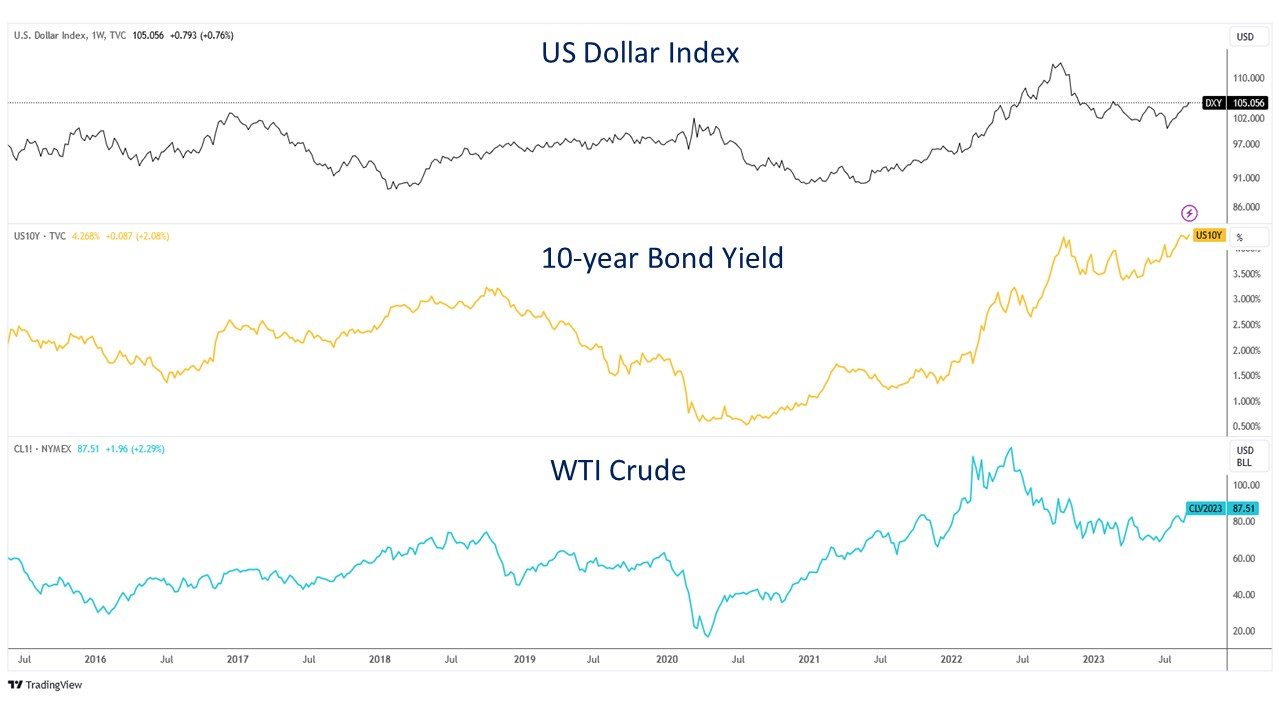Click the 105.056 last price label
This screenshot has width=1280, height=720.
pos(1249,103)
